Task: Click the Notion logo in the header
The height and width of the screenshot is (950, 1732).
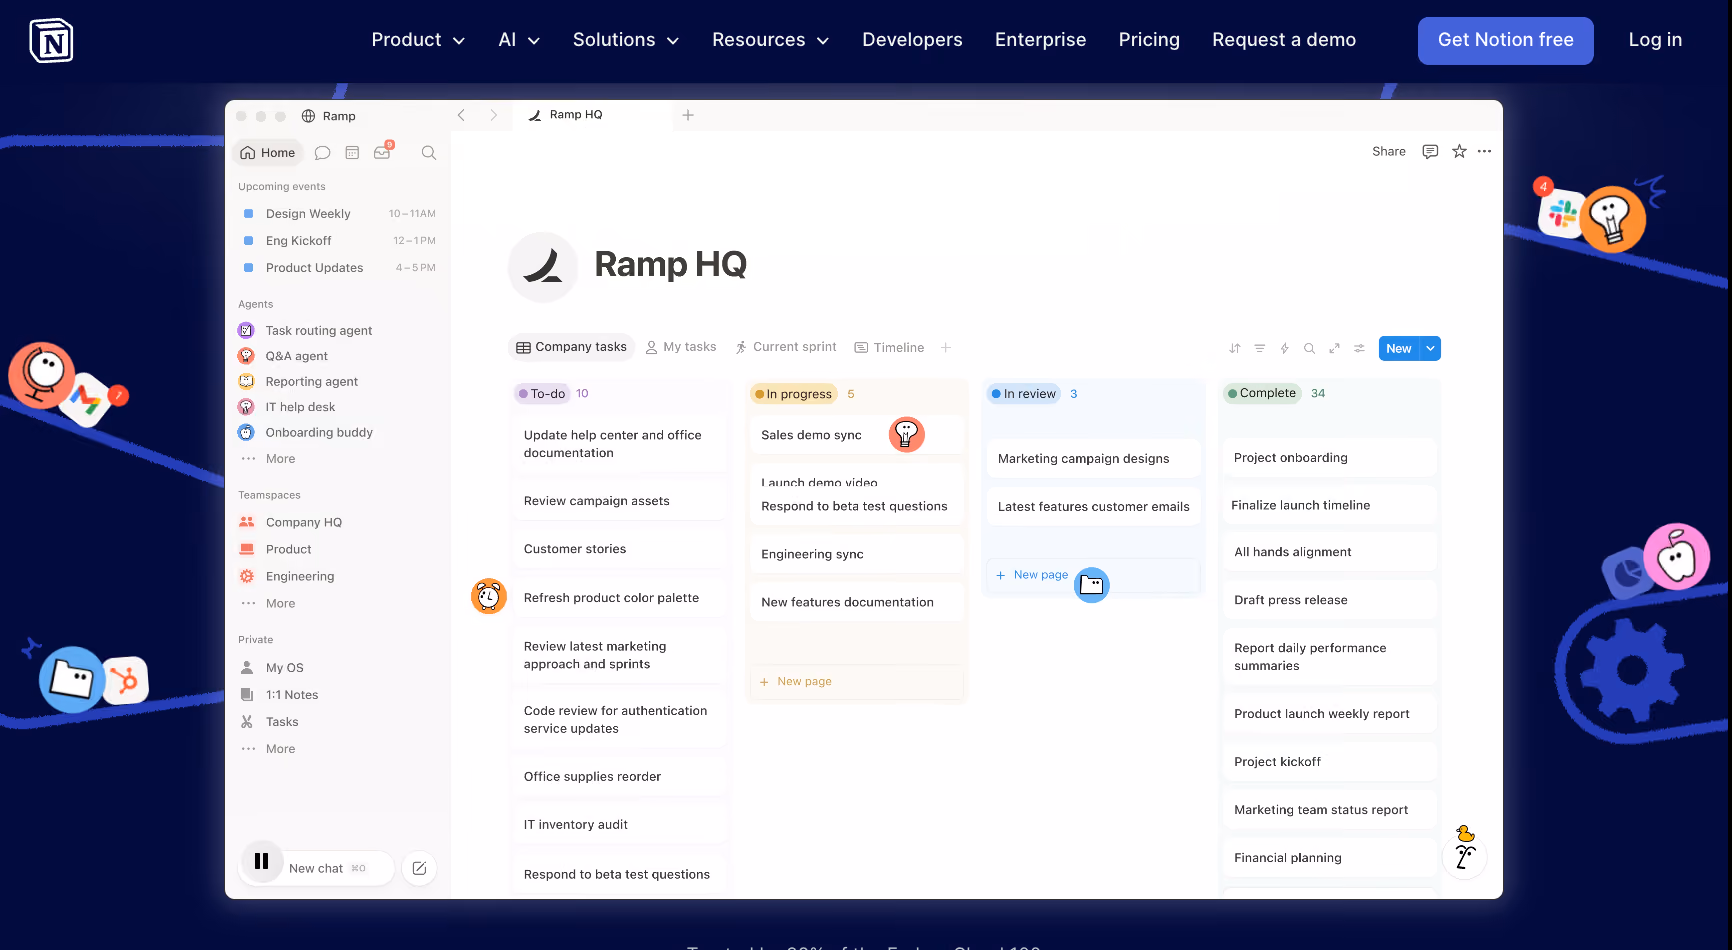Action: (51, 40)
